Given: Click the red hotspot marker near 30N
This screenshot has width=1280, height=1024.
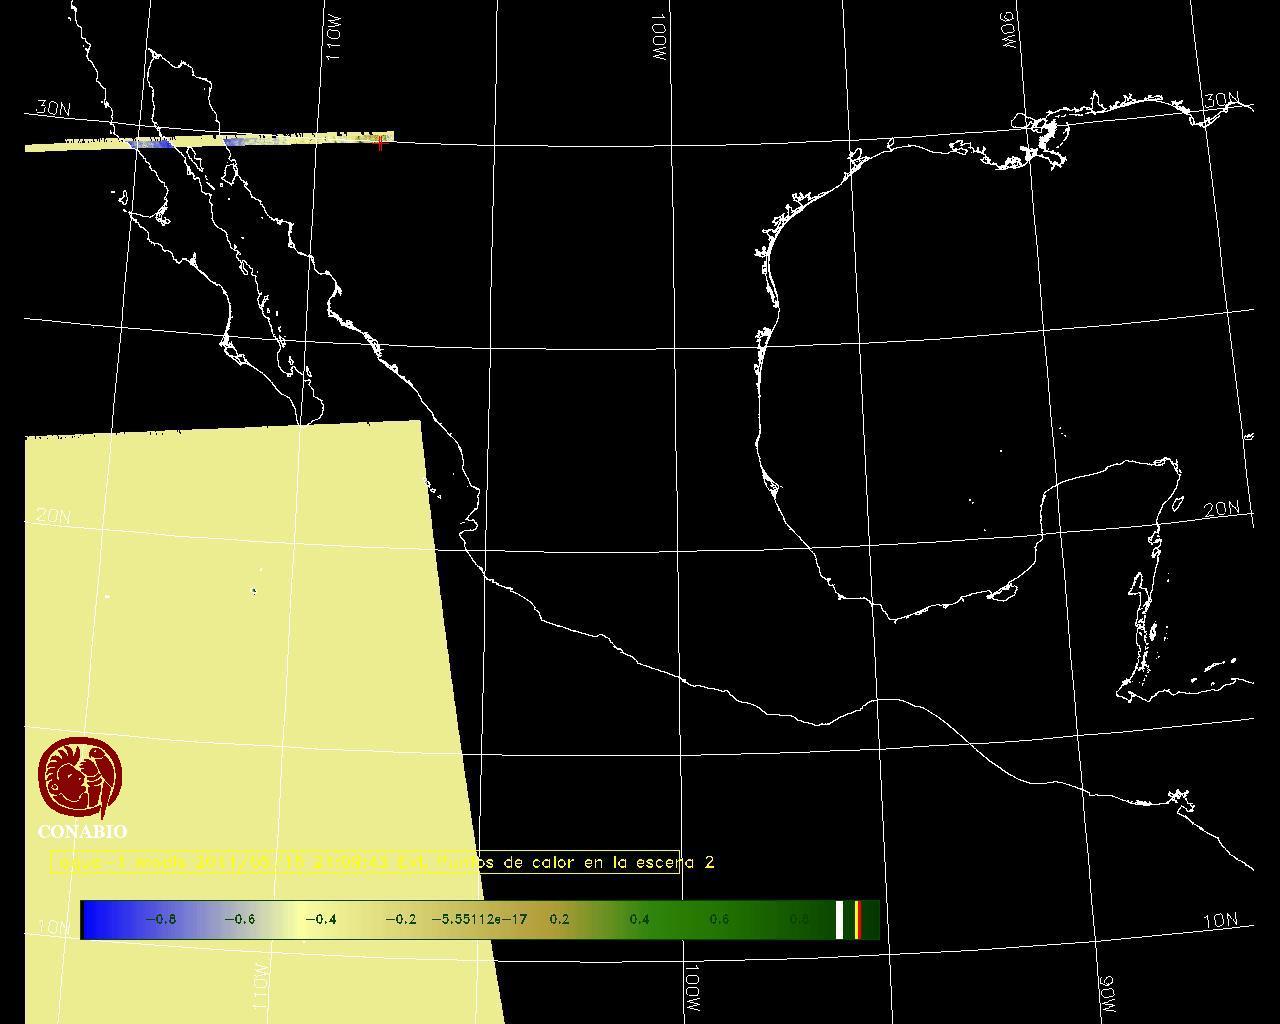Looking at the screenshot, I should [380, 144].
